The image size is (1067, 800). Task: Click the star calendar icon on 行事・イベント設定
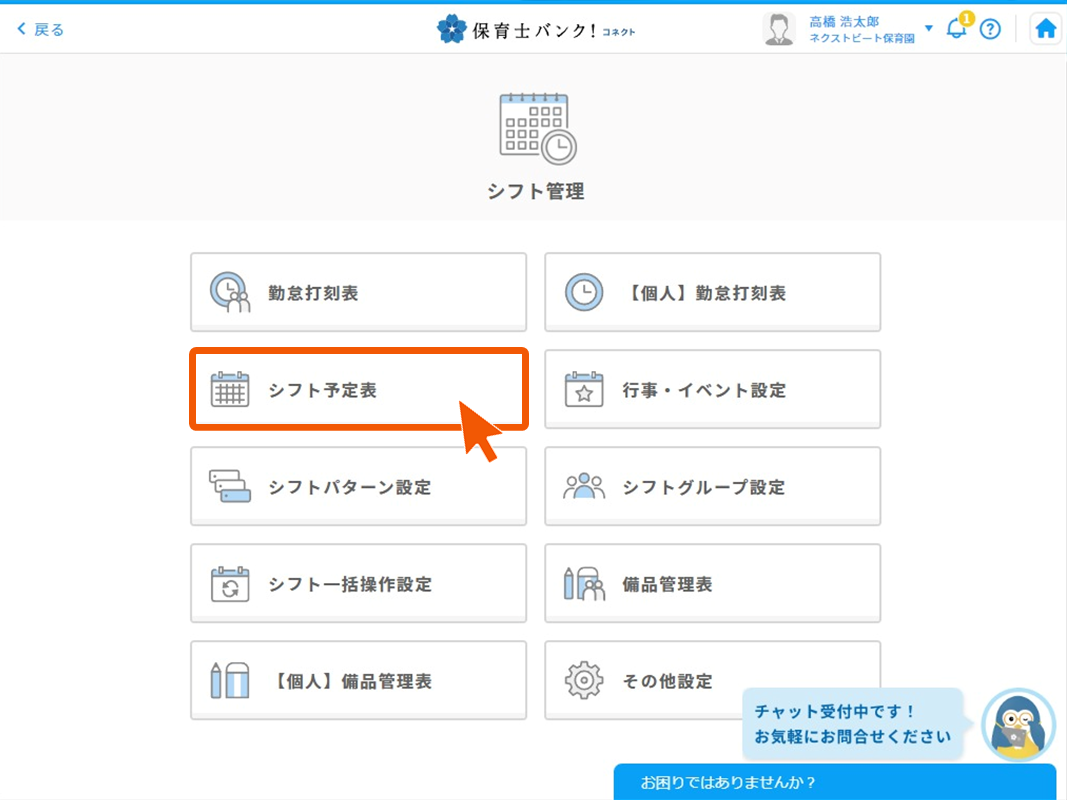(585, 389)
